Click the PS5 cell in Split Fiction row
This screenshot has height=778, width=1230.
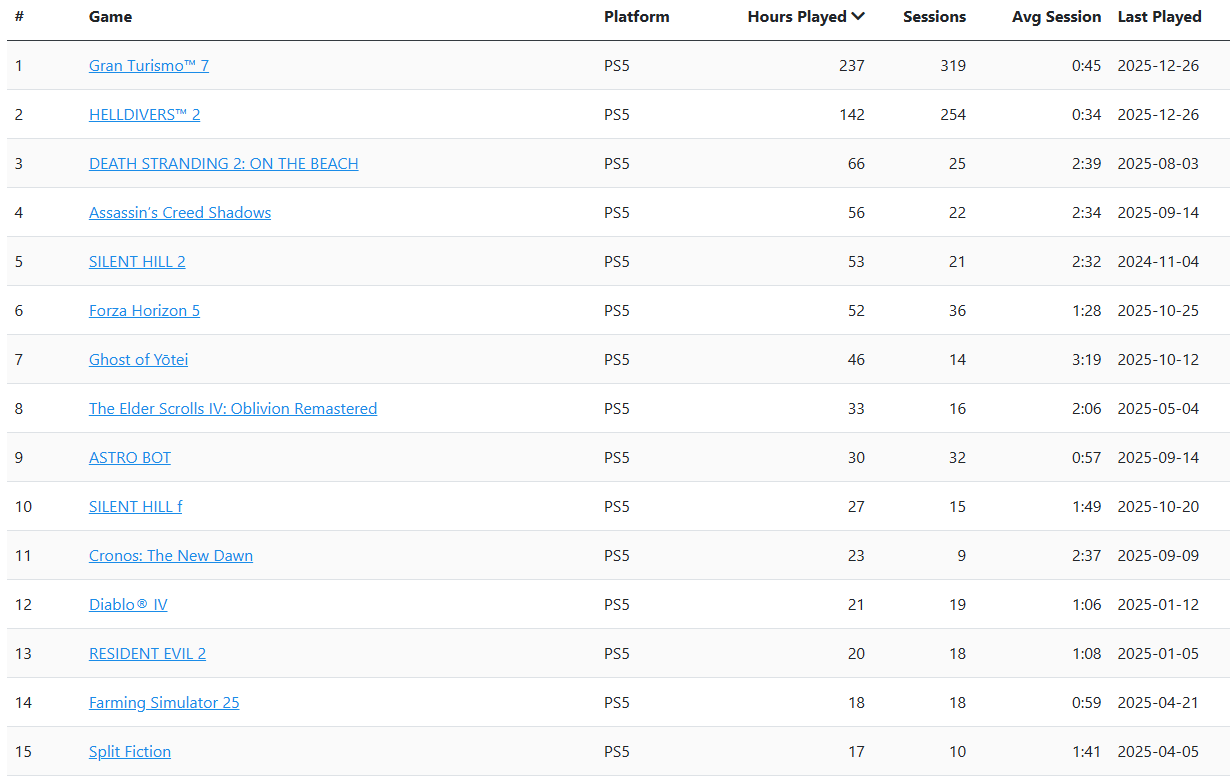617,752
